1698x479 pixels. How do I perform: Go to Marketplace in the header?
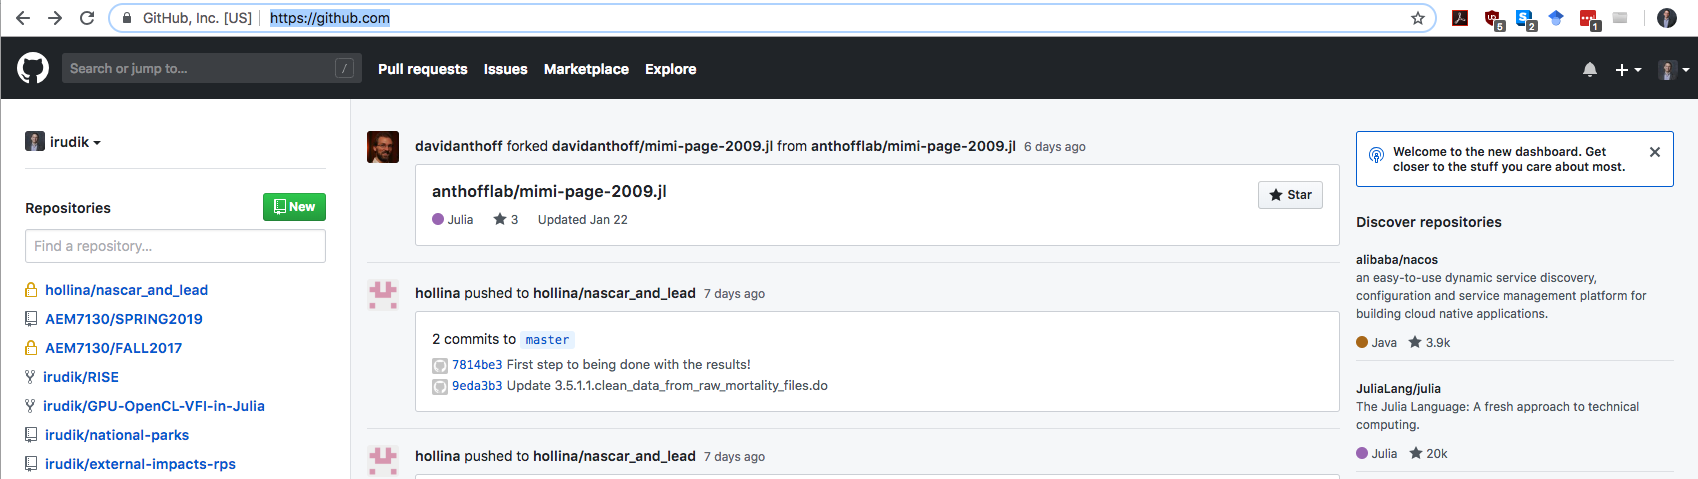pyautogui.click(x=586, y=69)
